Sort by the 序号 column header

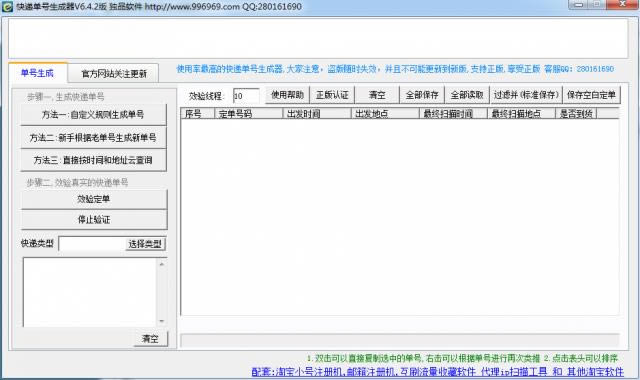[198, 114]
